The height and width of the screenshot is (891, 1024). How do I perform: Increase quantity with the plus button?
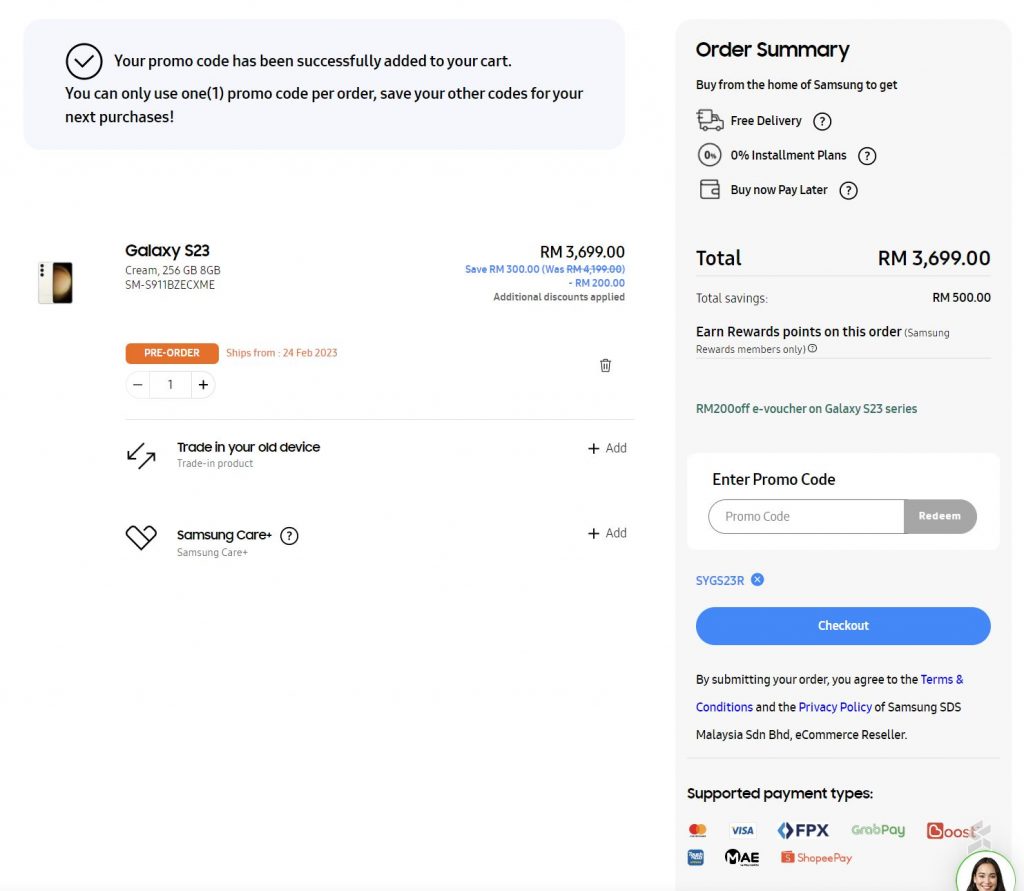point(203,385)
